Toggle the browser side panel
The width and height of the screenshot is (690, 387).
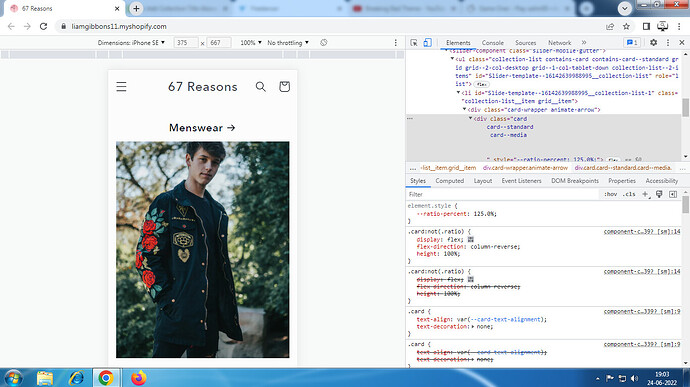[646, 26]
